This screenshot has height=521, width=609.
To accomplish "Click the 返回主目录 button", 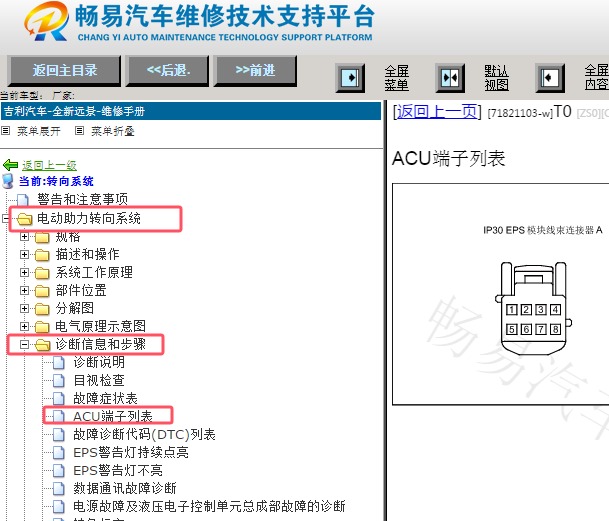I will tap(64, 71).
